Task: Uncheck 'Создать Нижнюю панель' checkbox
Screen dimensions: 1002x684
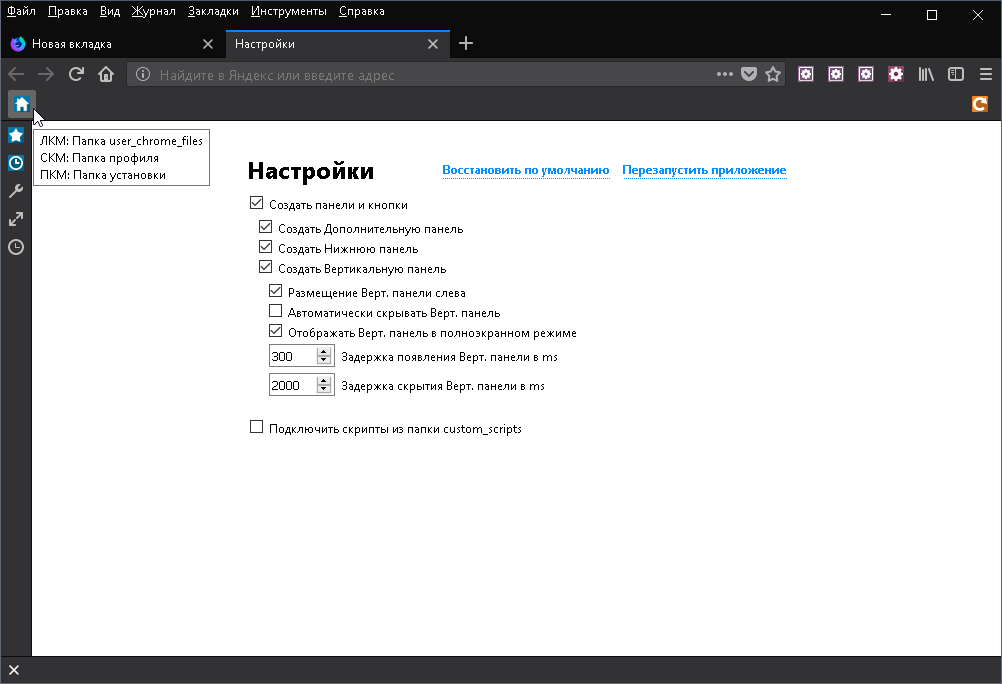Action: pos(265,247)
